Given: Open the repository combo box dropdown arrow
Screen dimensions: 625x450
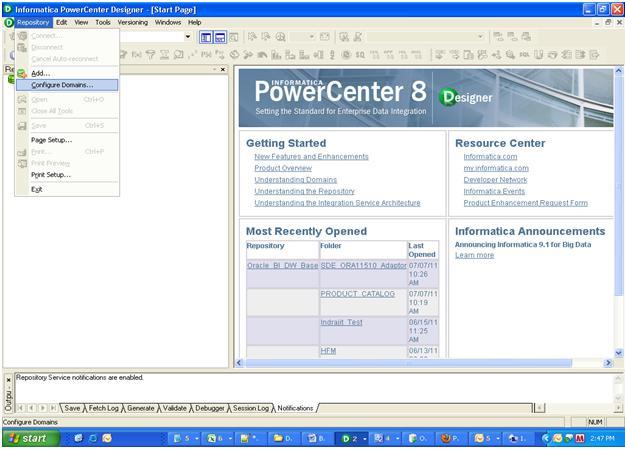Looking at the screenshot, I should click(x=188, y=37).
